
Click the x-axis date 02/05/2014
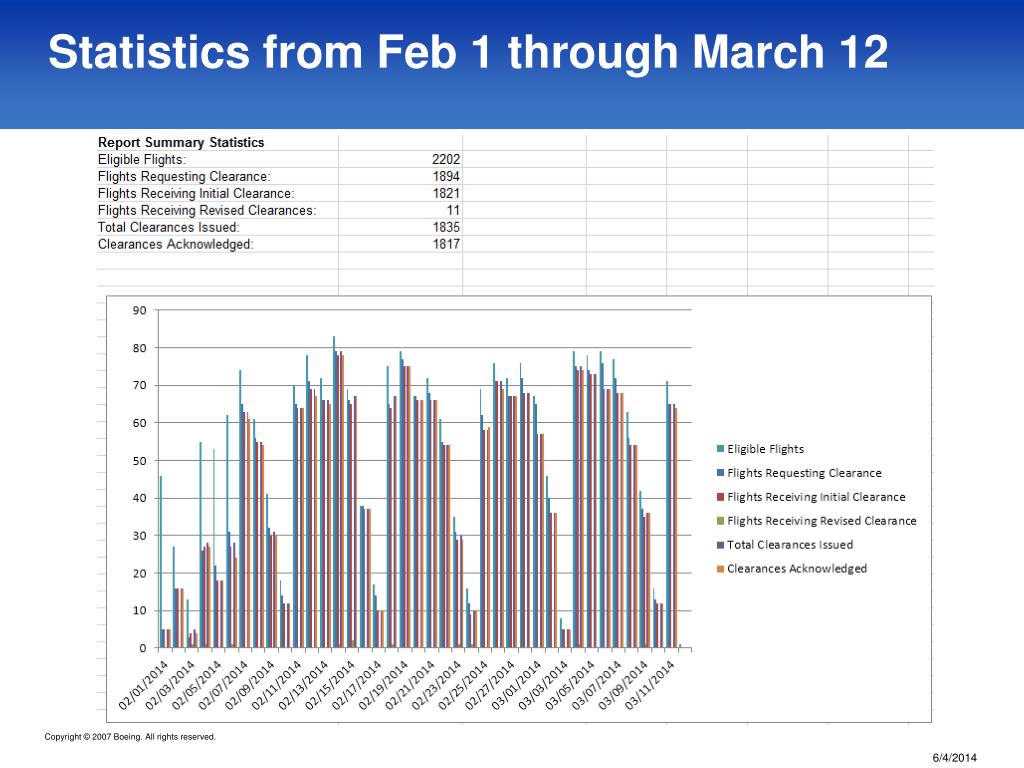click(197, 685)
